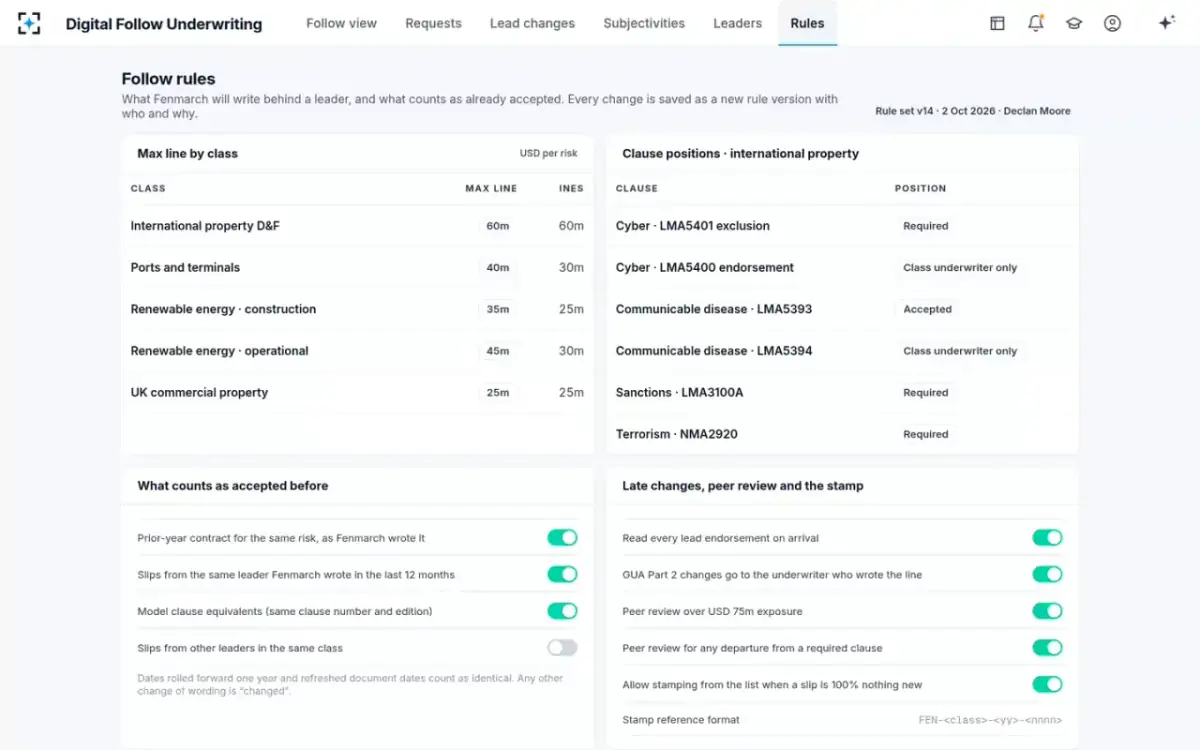Click the 30m value in Ports and terminals row
The height and width of the screenshot is (750, 1200).
[571, 268]
